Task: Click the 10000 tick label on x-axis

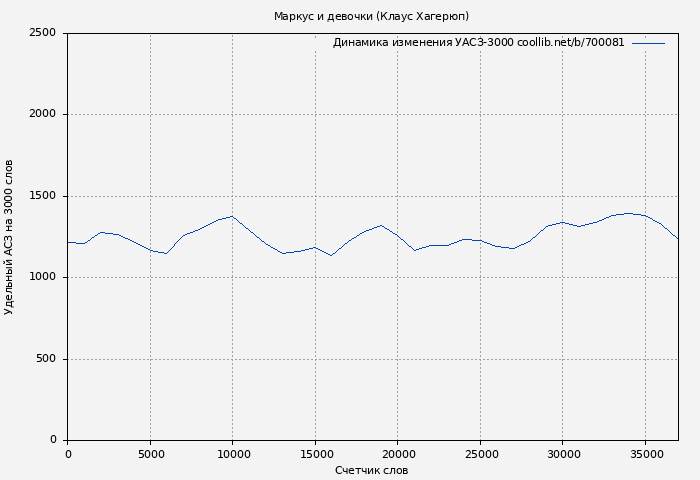Action: (232, 454)
